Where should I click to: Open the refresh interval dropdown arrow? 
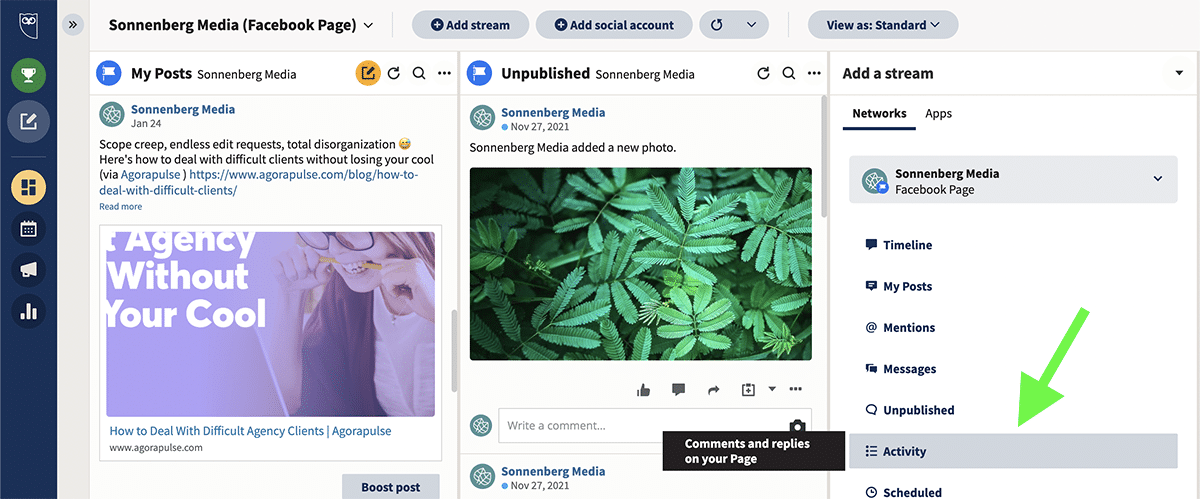(x=751, y=25)
